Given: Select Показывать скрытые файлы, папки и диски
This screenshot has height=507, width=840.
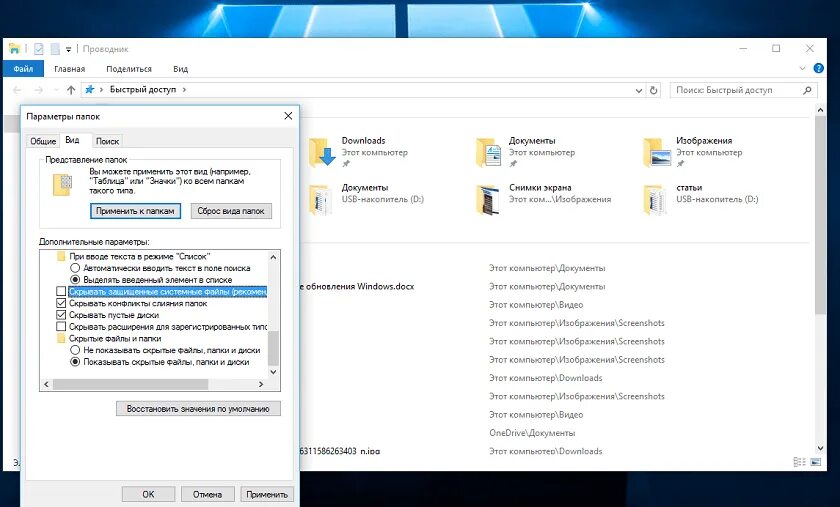Looking at the screenshot, I should [75, 362].
